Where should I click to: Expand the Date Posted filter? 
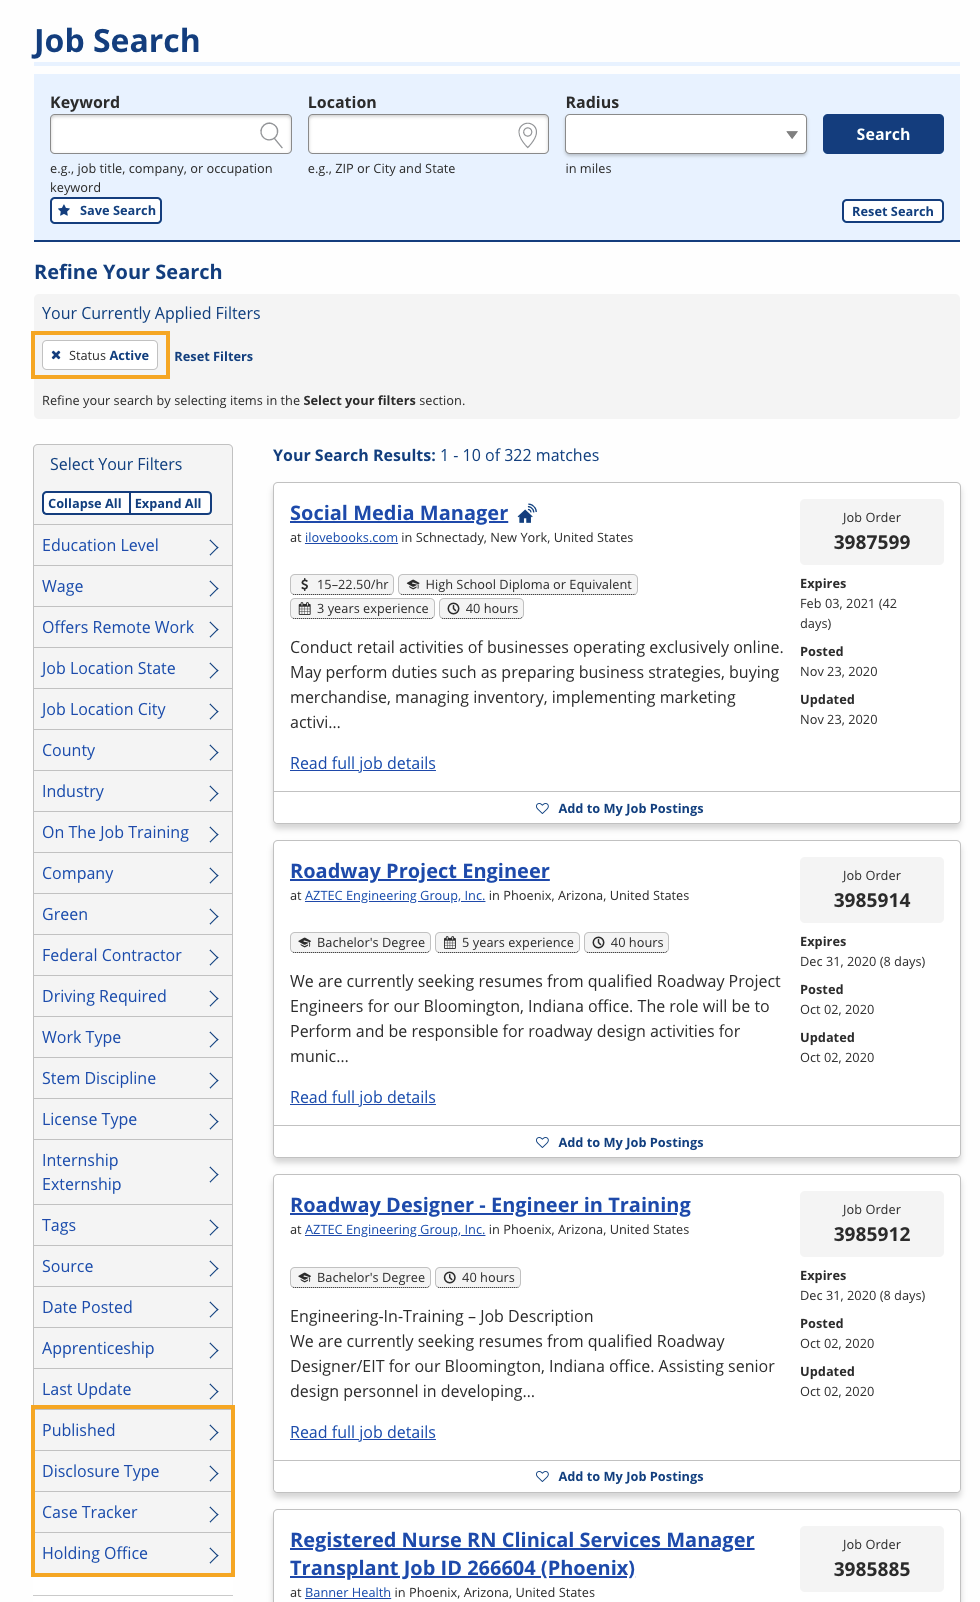[133, 1308]
